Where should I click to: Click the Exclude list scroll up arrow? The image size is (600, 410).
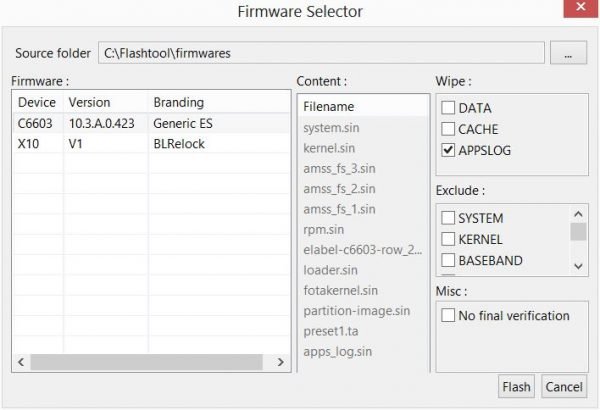tap(578, 214)
